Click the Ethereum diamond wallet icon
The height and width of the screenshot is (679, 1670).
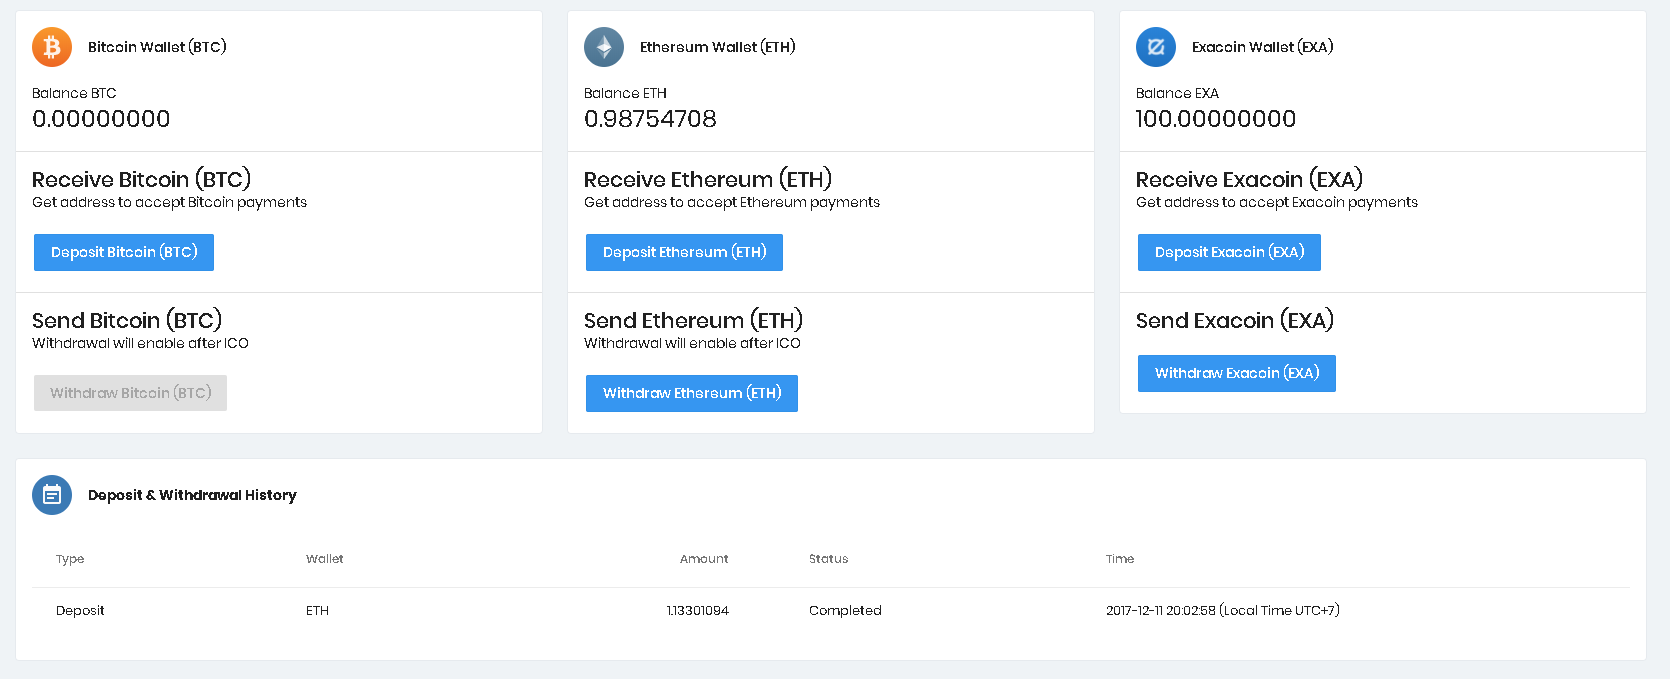pos(604,47)
